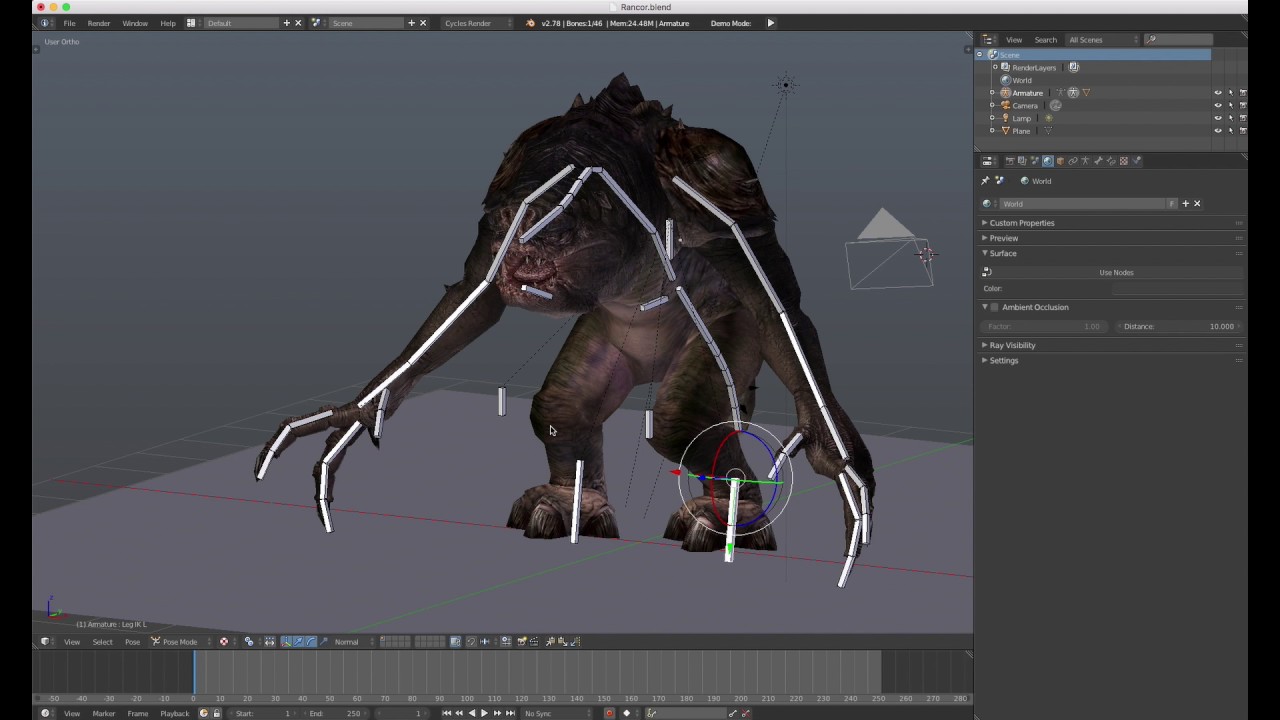Activate the 3D manipulator widget icon
Viewport: 1280px width, 720px height.
click(286, 641)
